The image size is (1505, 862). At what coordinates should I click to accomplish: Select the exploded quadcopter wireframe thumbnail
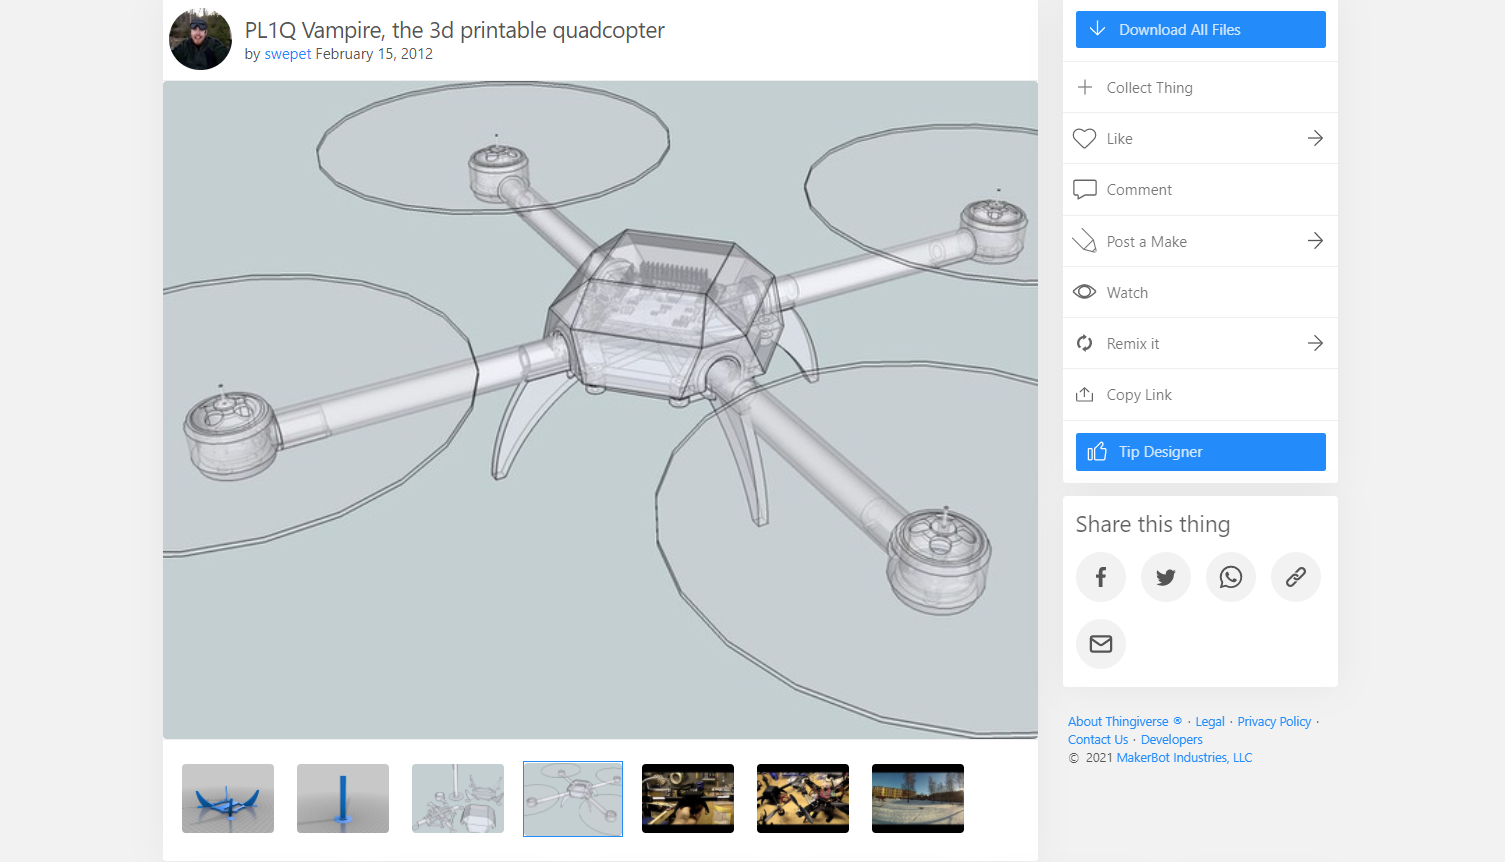(x=458, y=798)
